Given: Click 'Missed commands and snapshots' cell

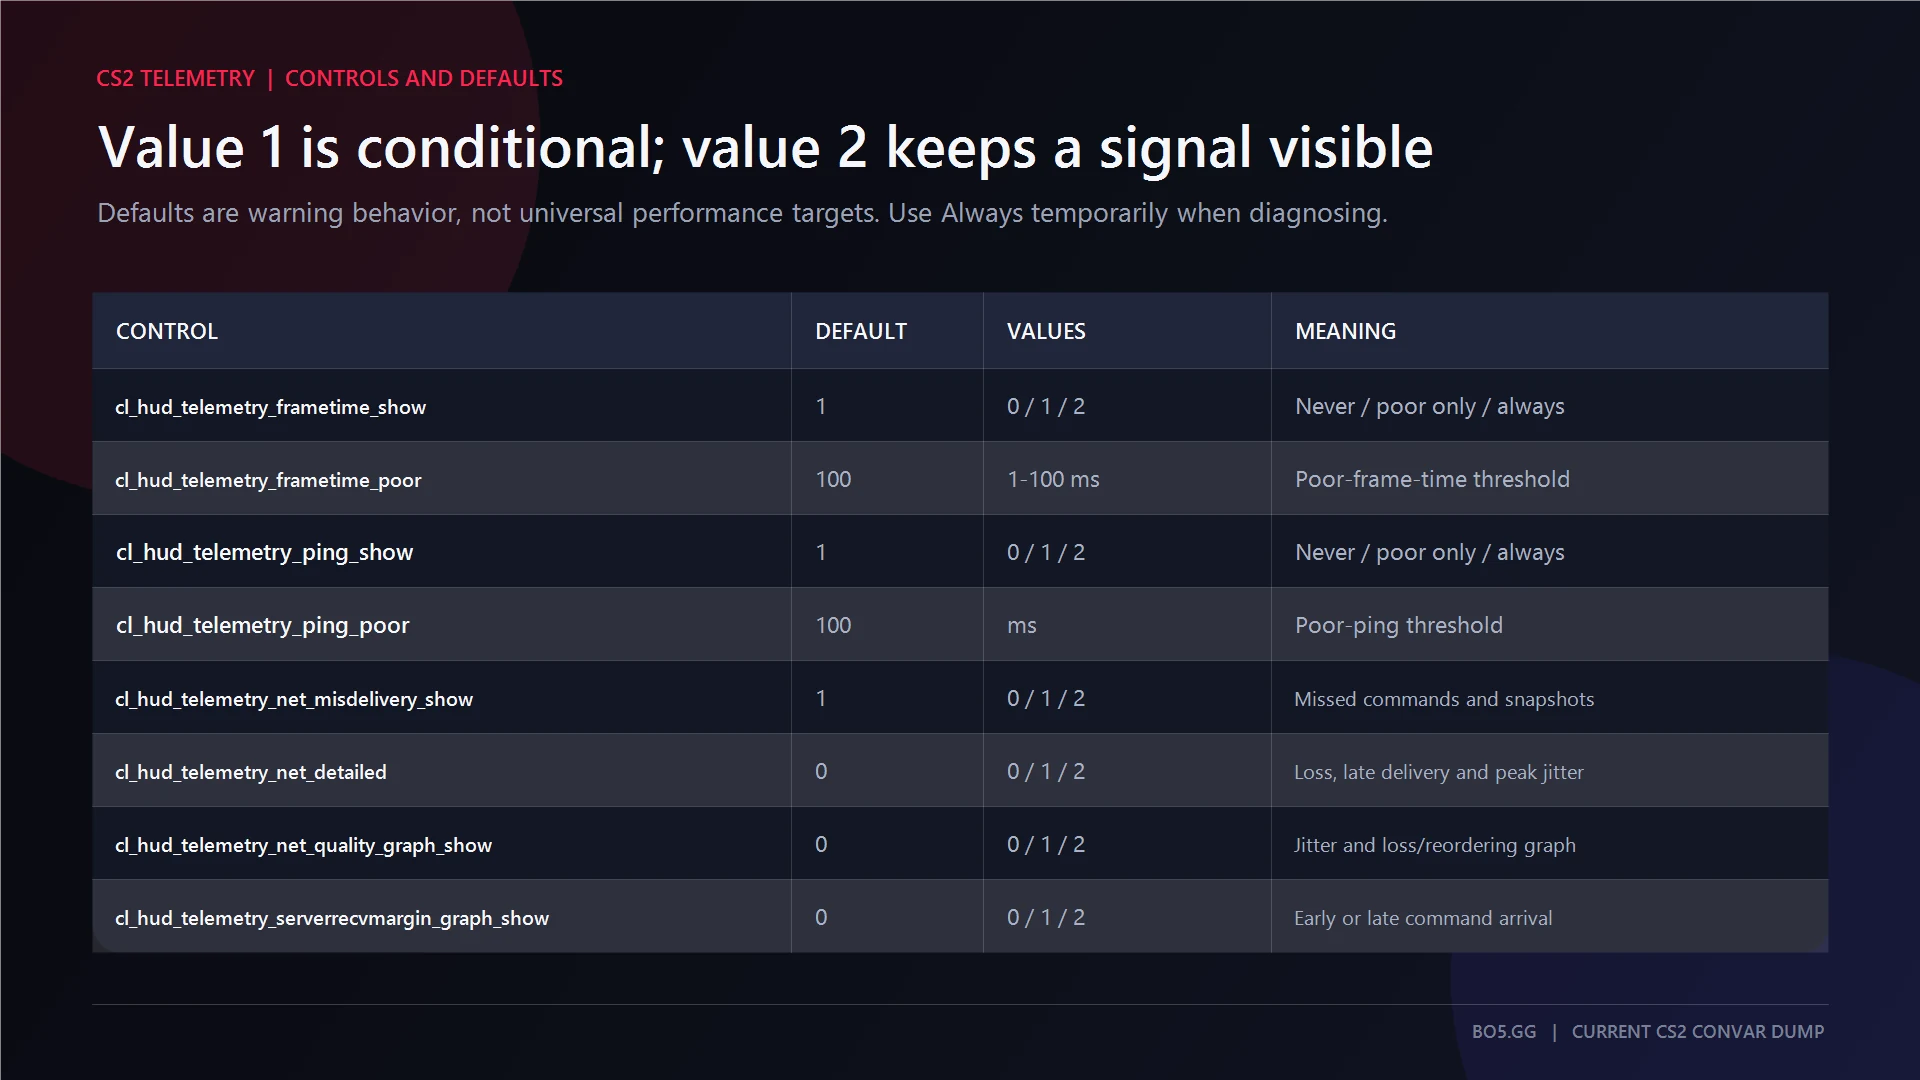Looking at the screenshot, I should (1444, 699).
